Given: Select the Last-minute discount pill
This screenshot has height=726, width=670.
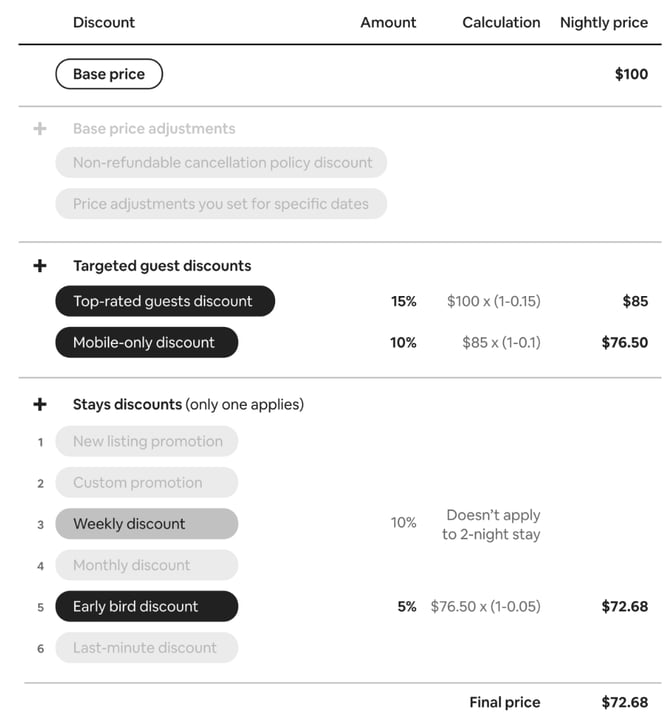Looking at the screenshot, I should pos(147,647).
